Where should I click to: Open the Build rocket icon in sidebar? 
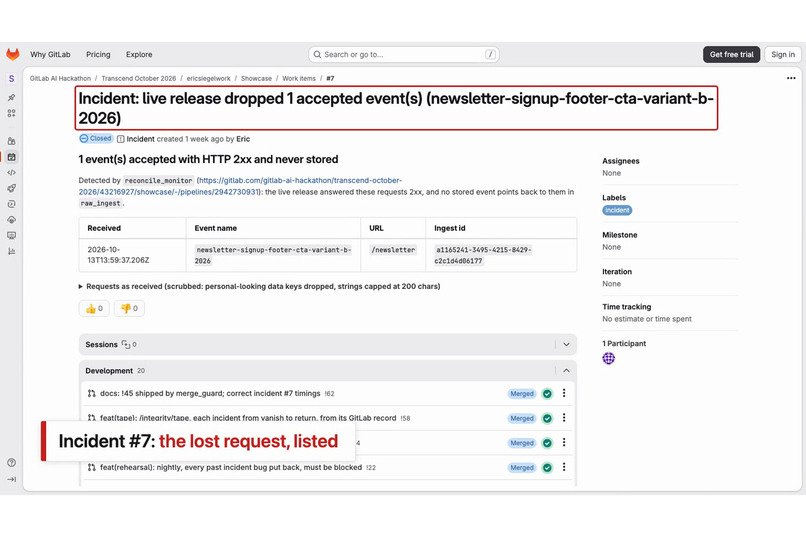pos(11,188)
